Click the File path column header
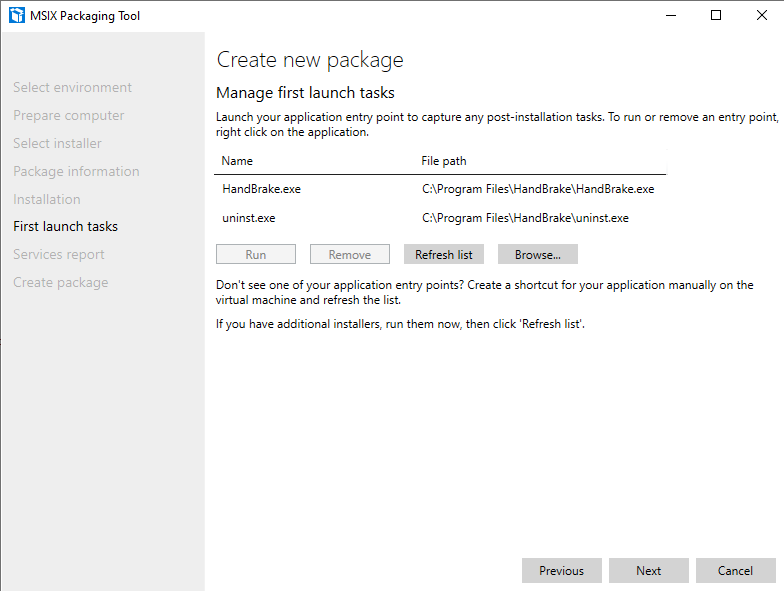The width and height of the screenshot is (784, 591). pyautogui.click(x=443, y=161)
